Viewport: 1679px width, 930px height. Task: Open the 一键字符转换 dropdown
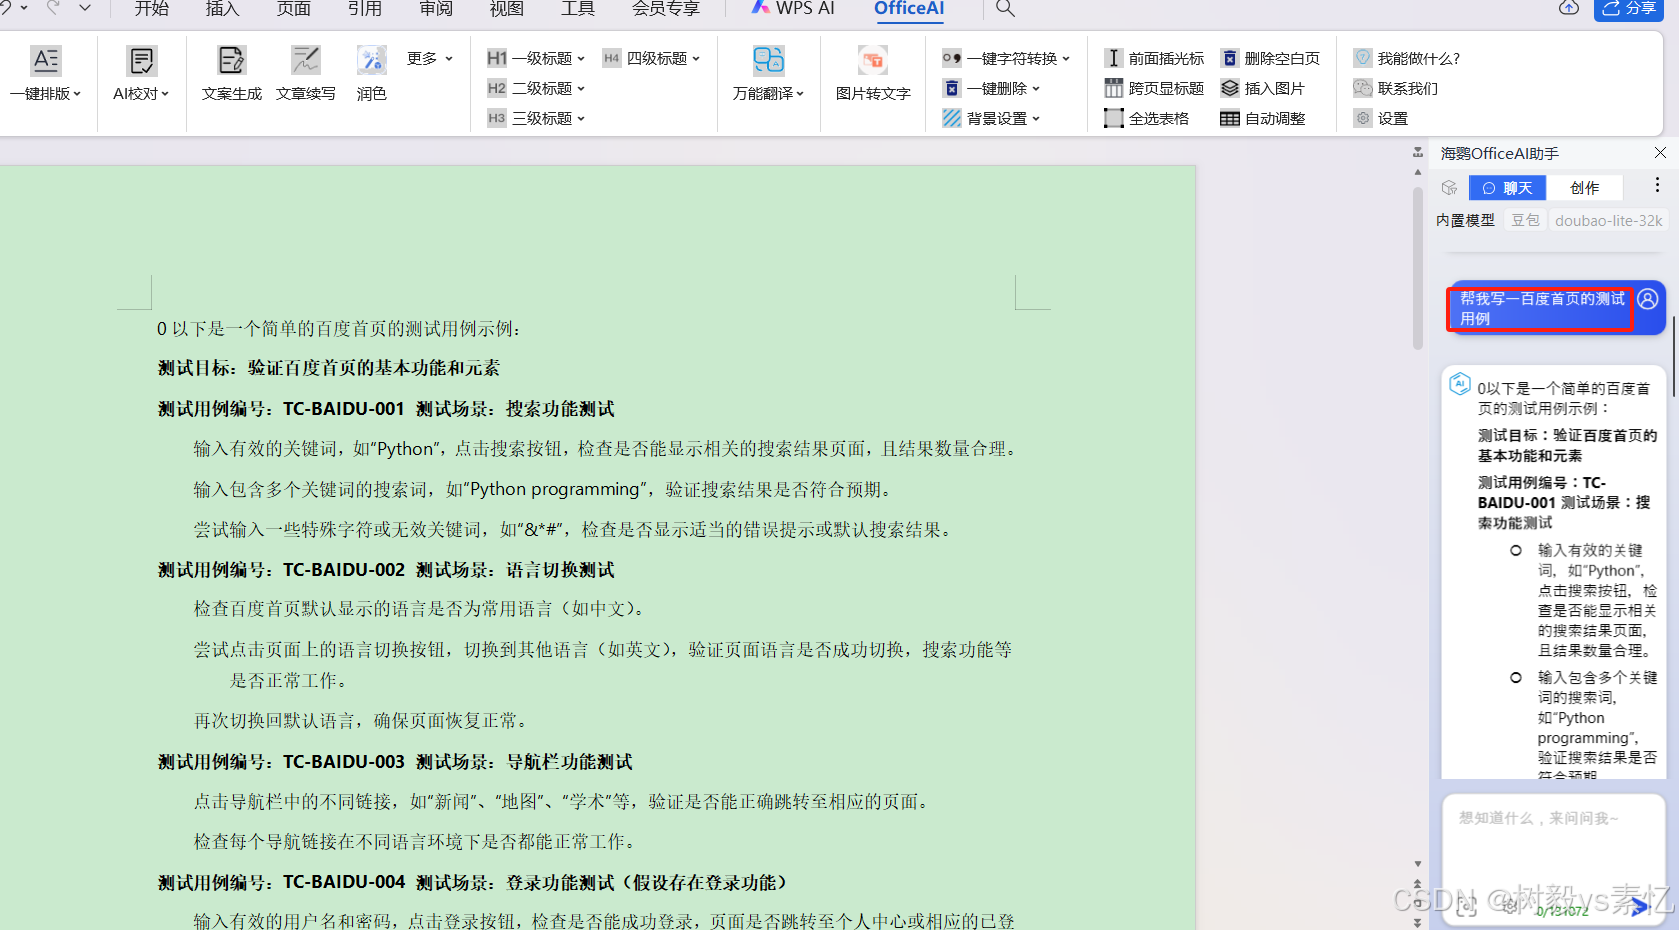[x=1006, y=58]
